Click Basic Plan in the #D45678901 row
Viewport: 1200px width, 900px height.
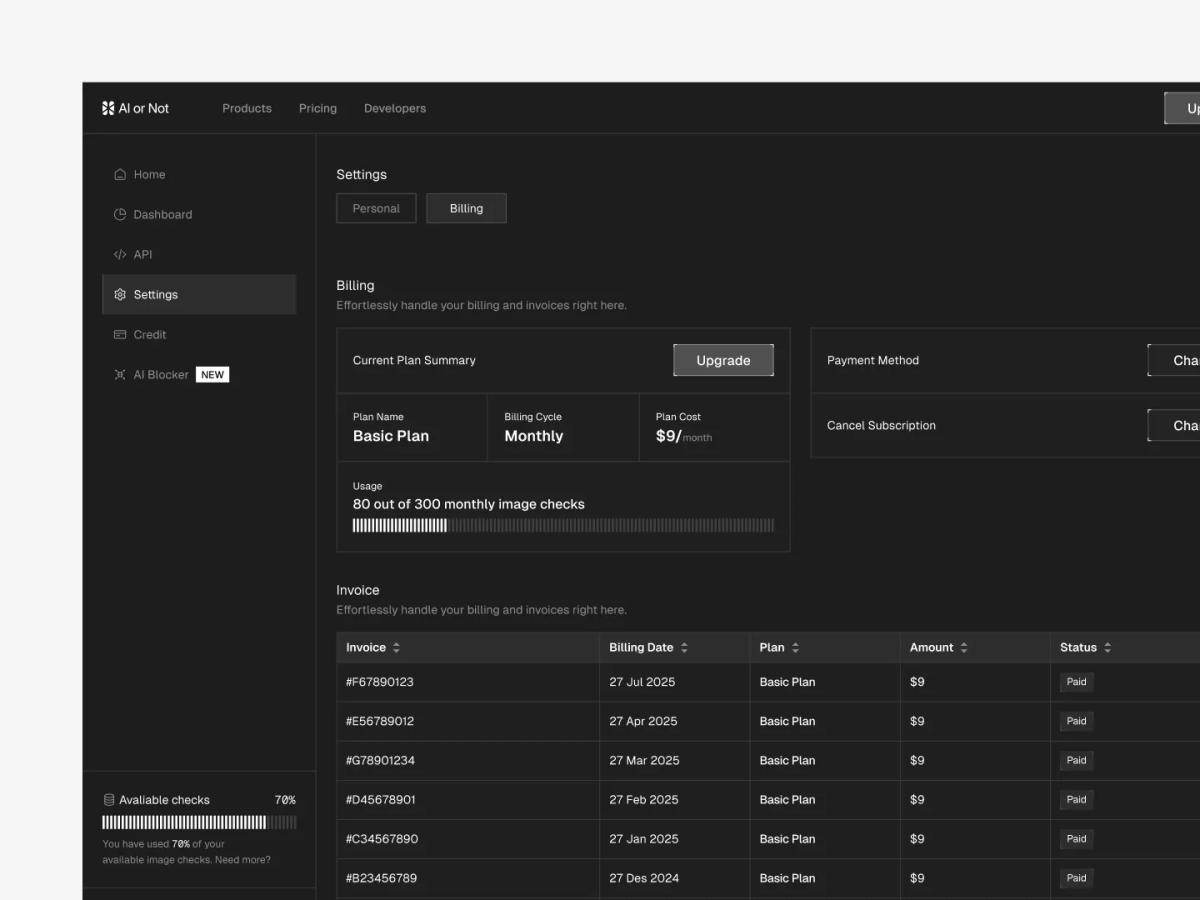tap(787, 800)
